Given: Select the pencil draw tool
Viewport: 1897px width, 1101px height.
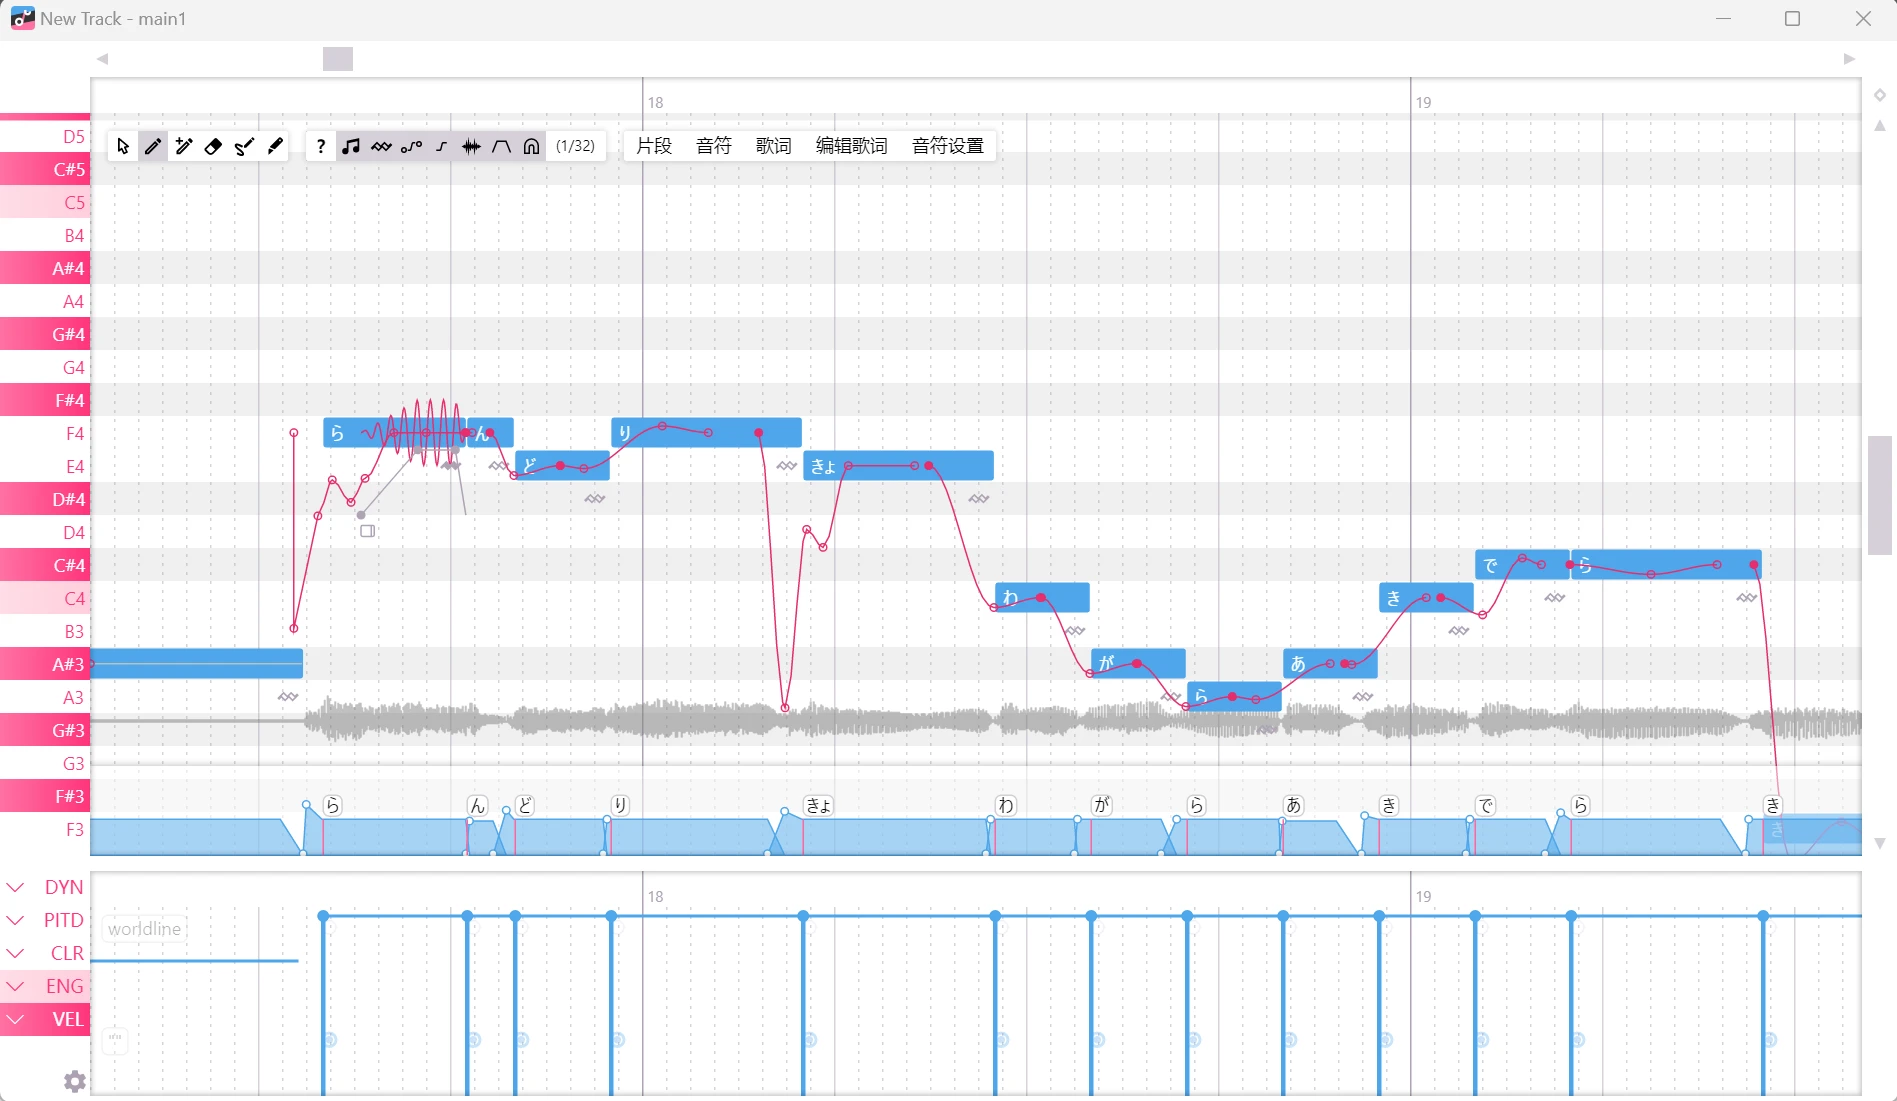Looking at the screenshot, I should point(153,146).
